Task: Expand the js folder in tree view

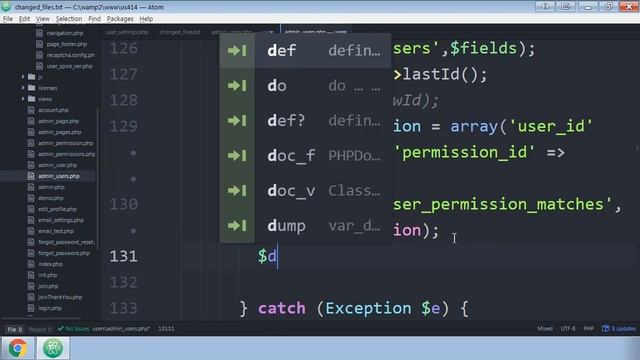Action: [23, 77]
